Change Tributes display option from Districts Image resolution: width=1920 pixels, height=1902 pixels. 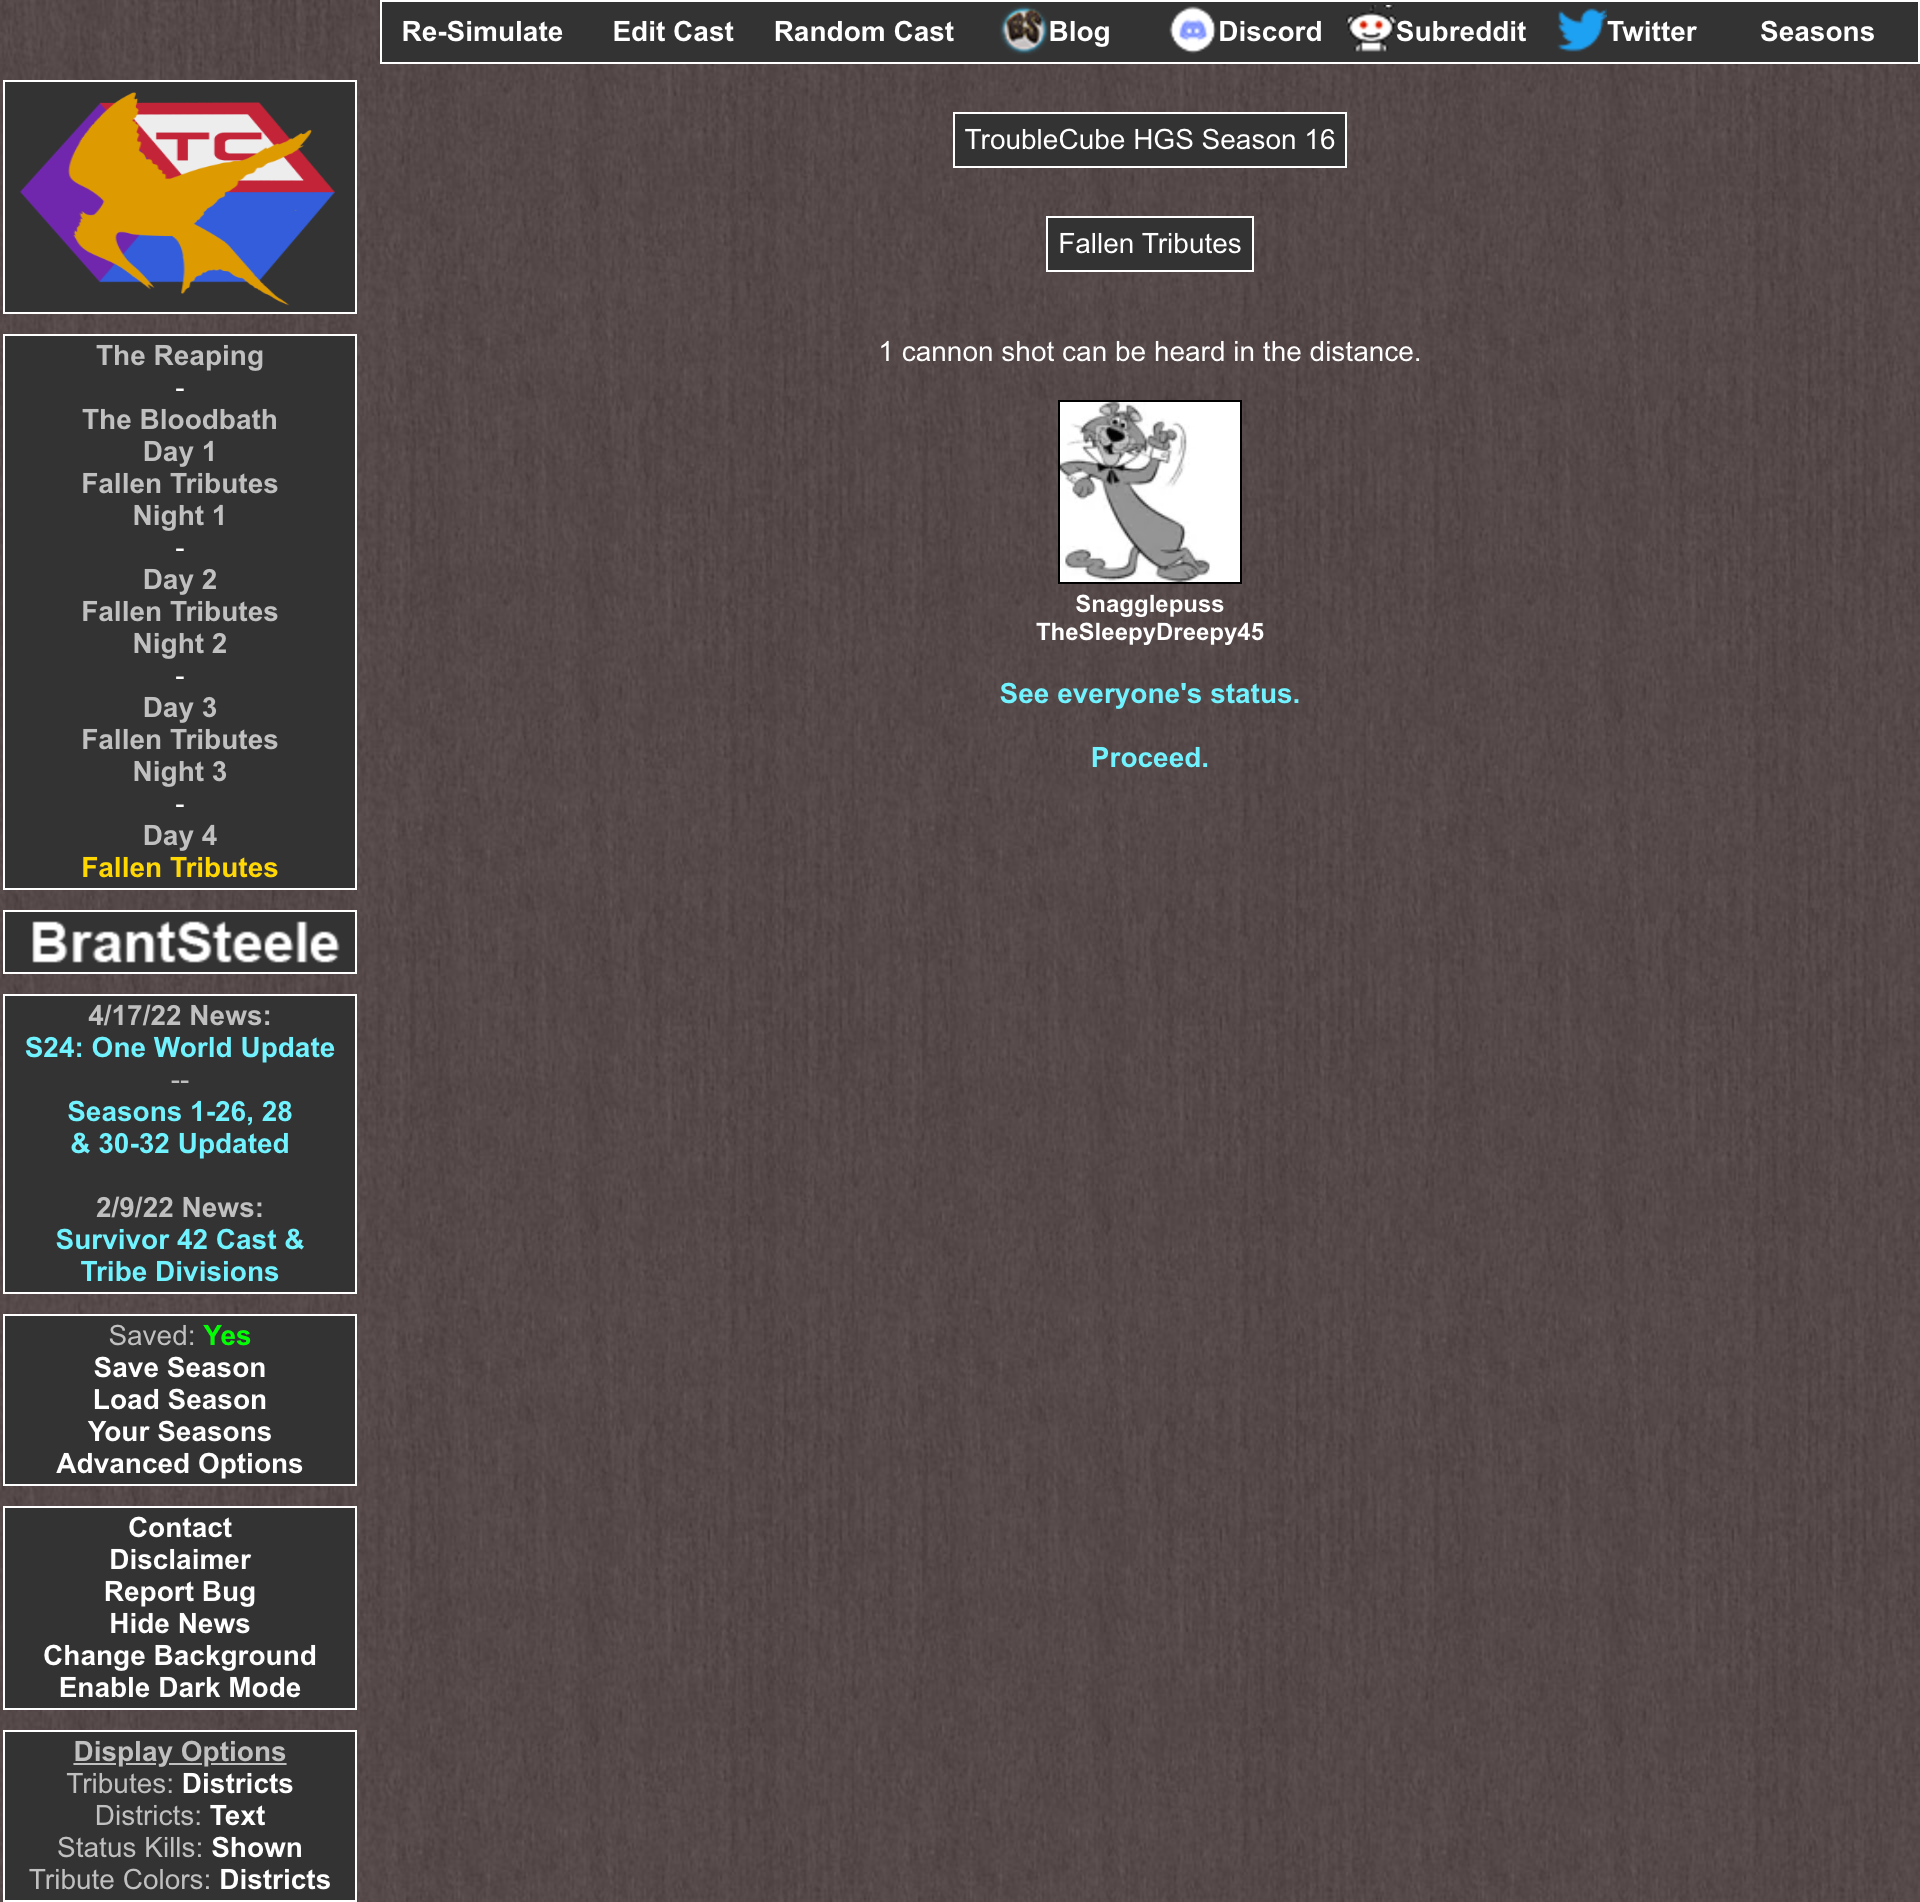click(237, 1784)
